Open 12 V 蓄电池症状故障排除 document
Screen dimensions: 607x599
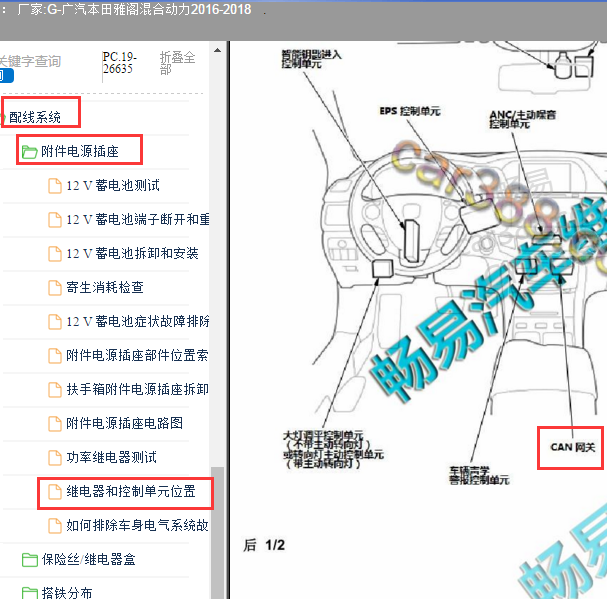138,321
